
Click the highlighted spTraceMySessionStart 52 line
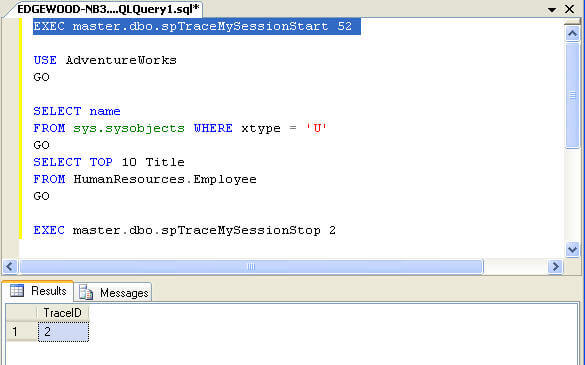click(197, 26)
